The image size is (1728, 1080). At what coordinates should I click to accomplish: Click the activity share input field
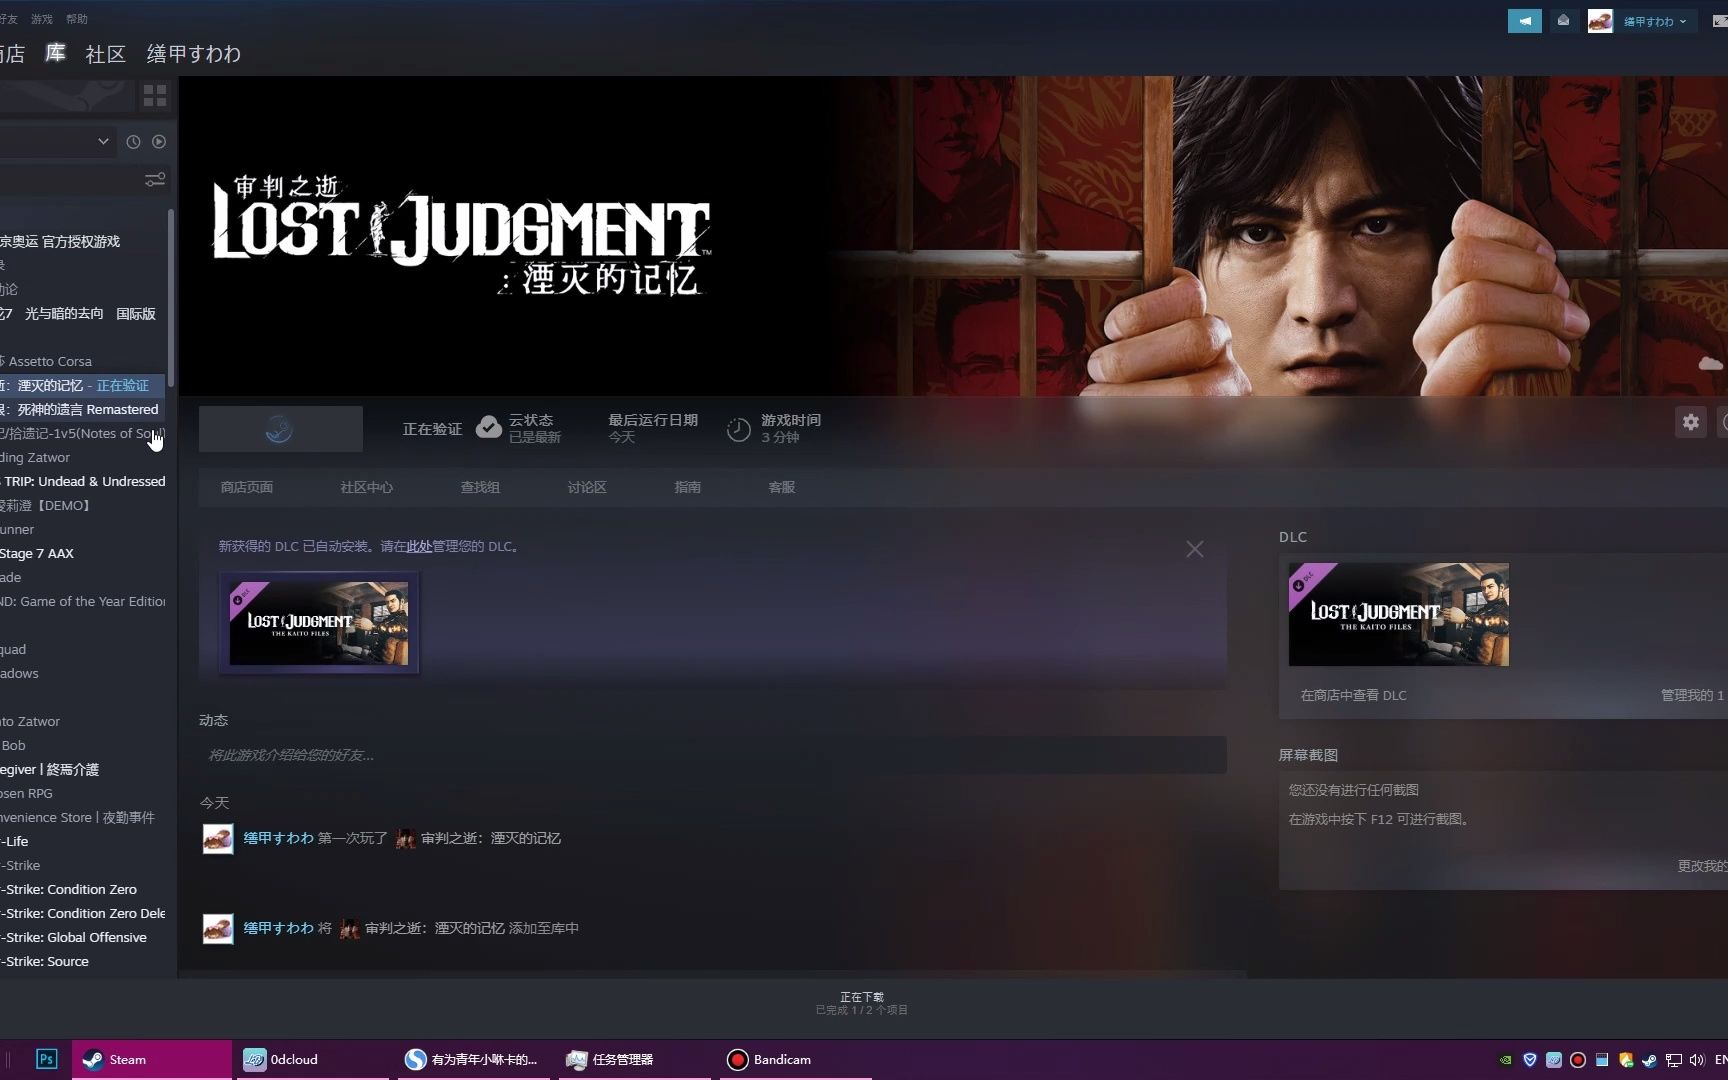(712, 755)
